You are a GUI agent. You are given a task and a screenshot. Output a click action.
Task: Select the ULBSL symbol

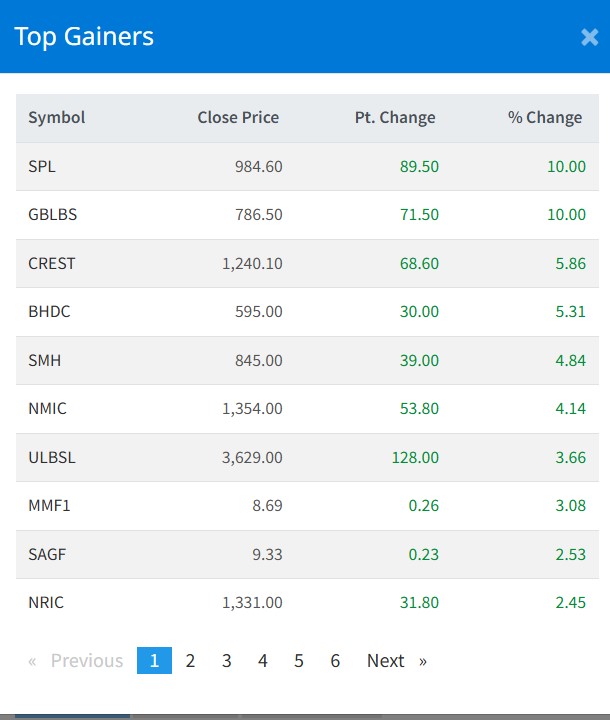(x=52, y=458)
